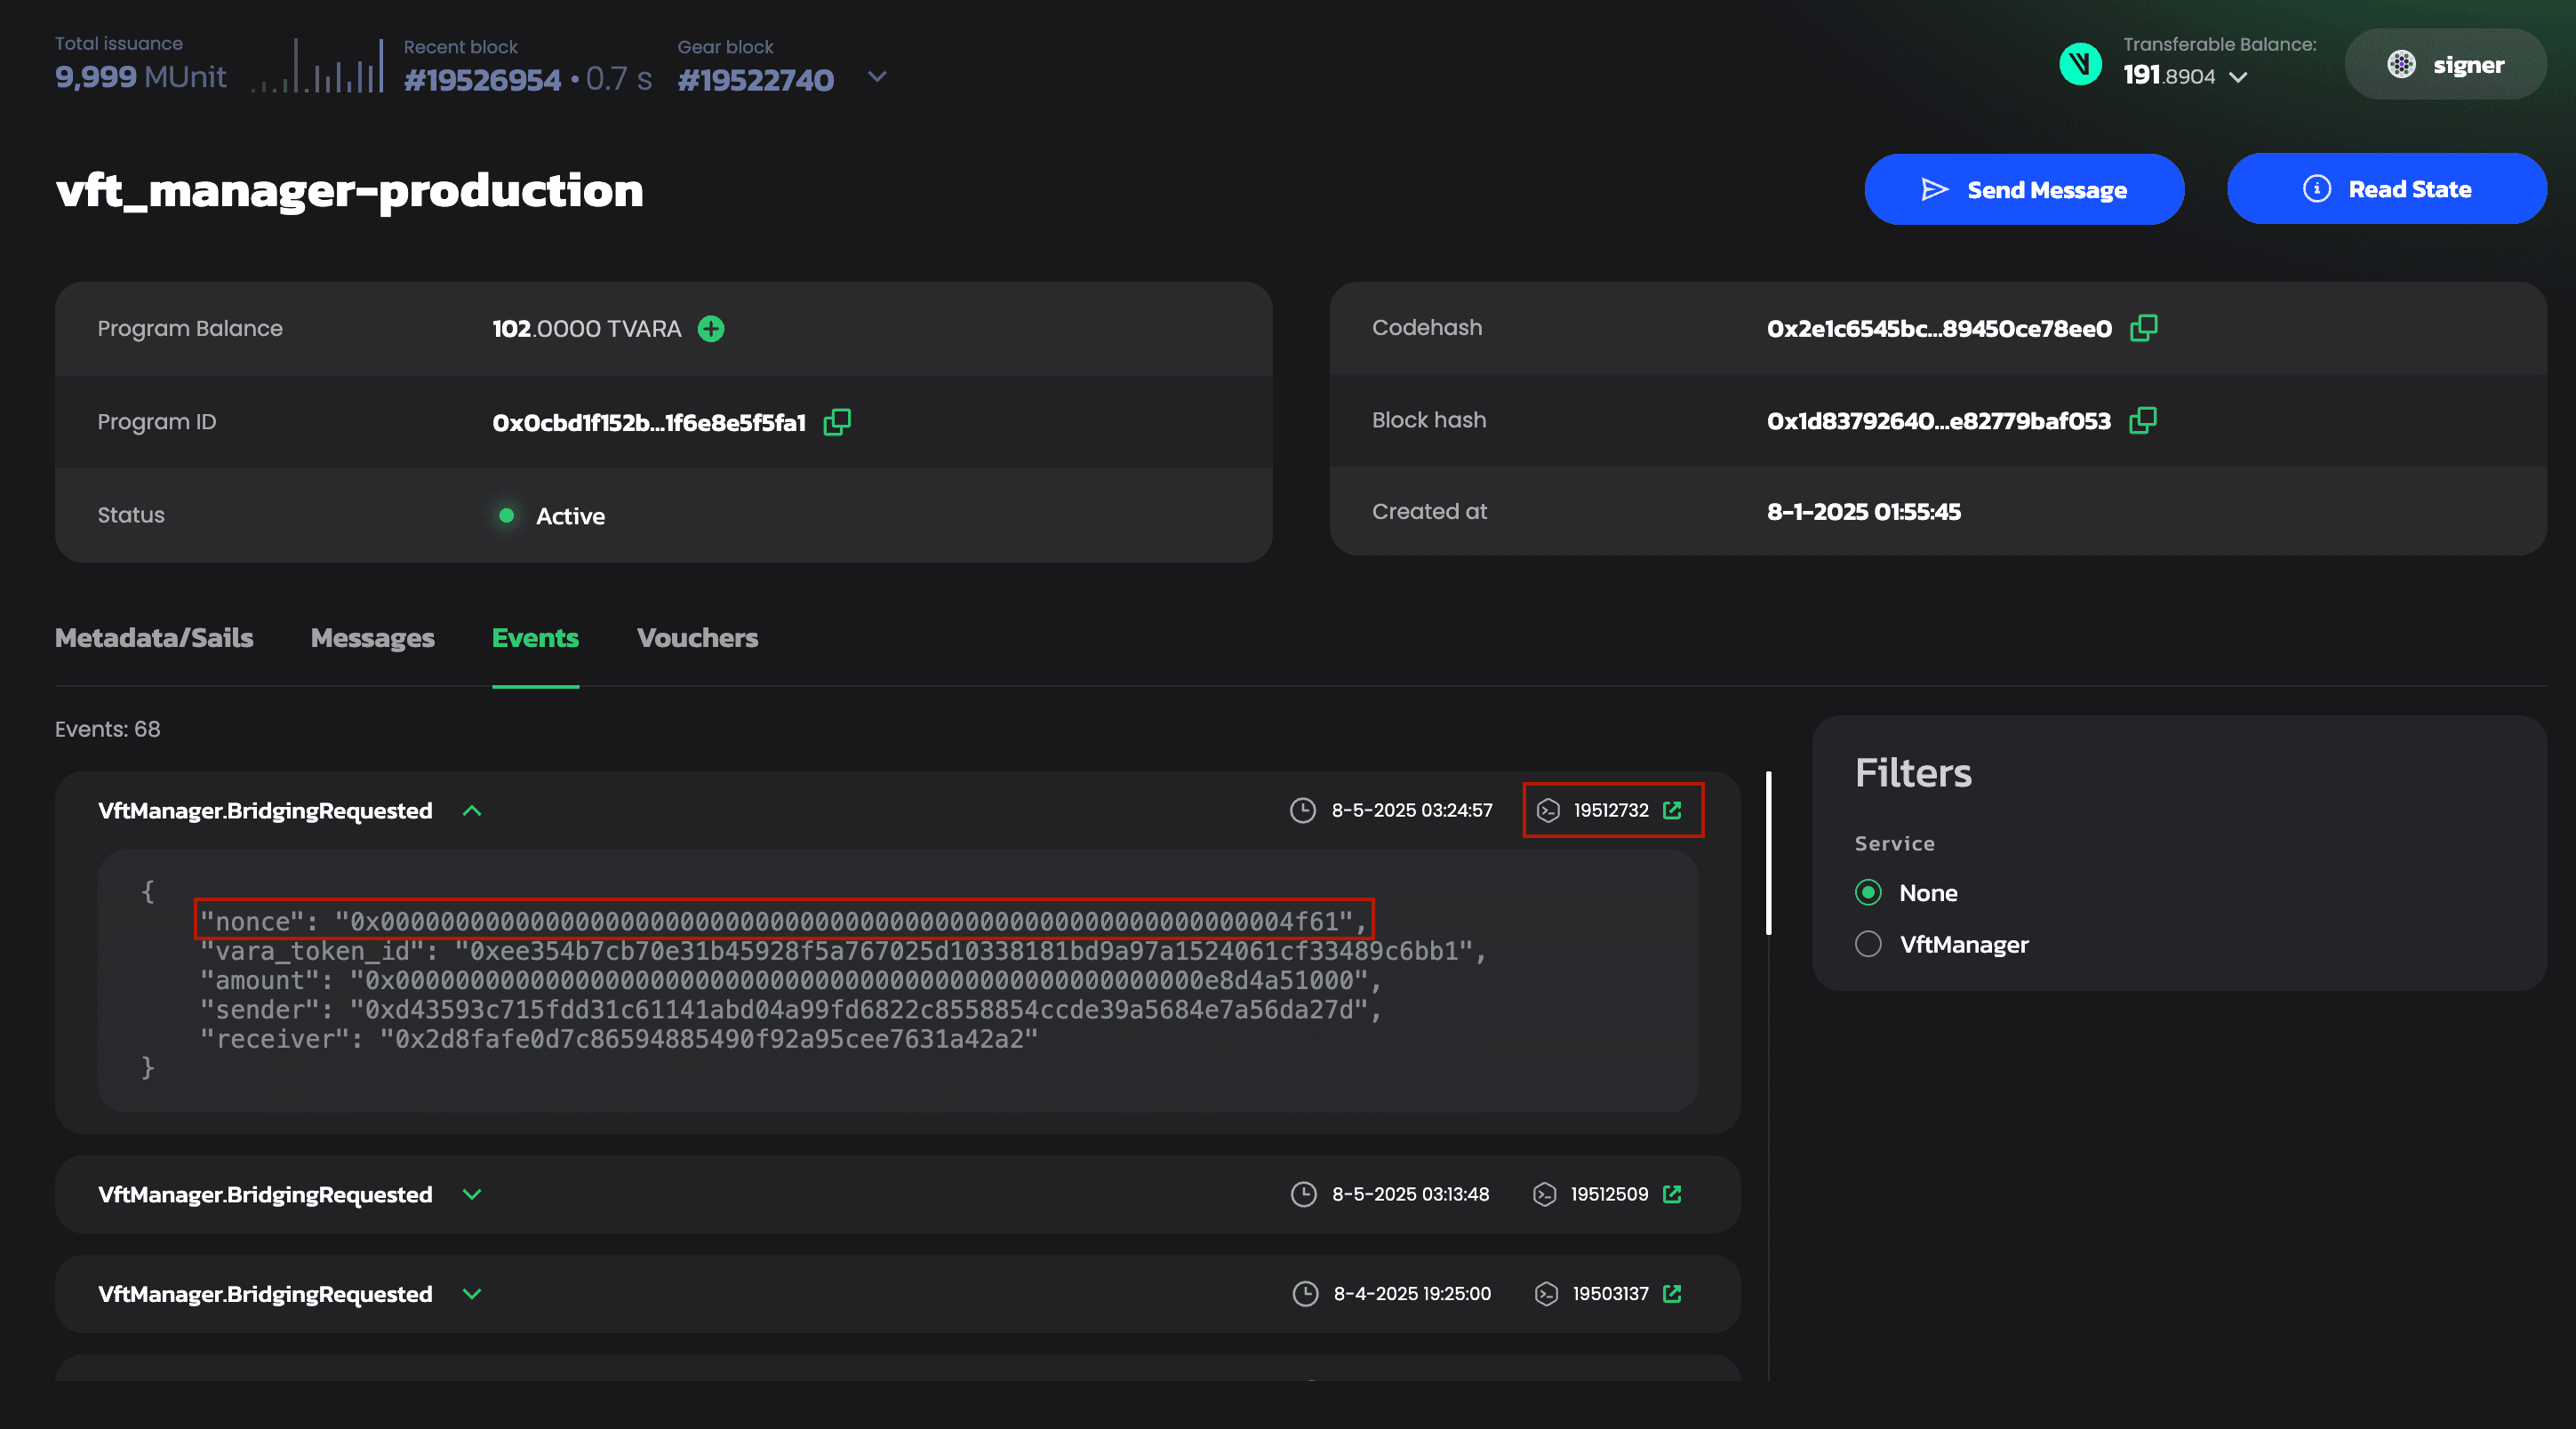Click the Read State button
The image size is (2576, 1429).
tap(2386, 189)
